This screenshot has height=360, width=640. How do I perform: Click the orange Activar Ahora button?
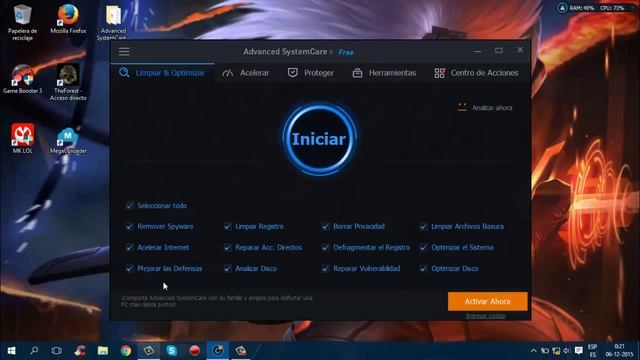[487, 301]
